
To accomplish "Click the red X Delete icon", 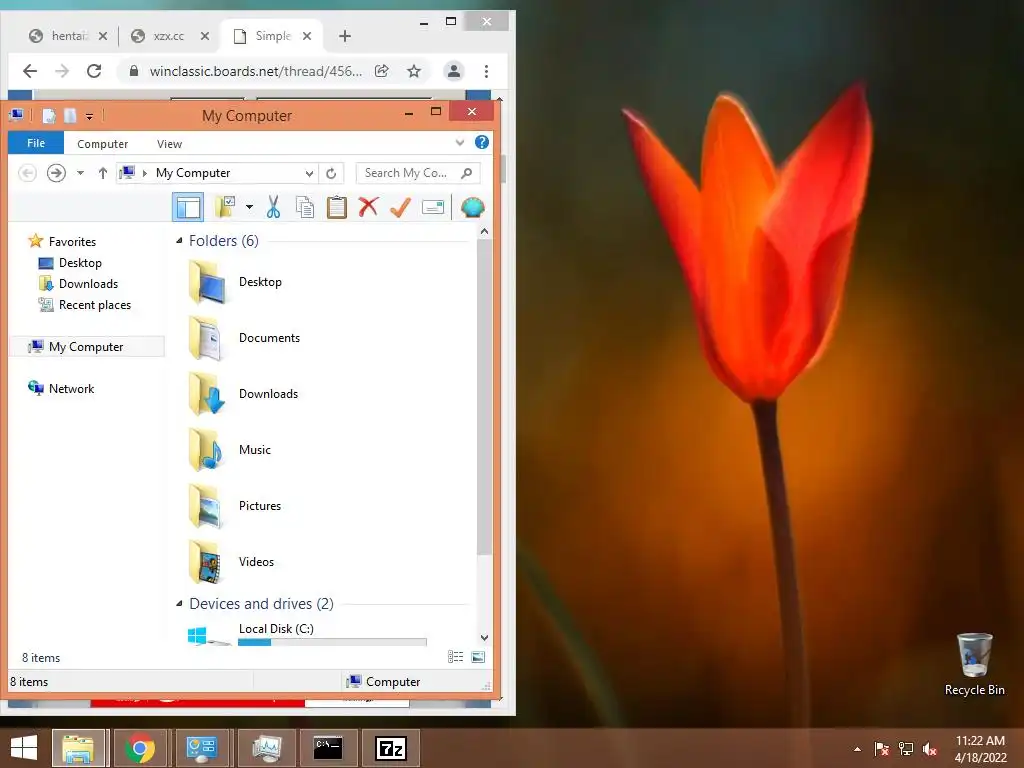I will [368, 207].
